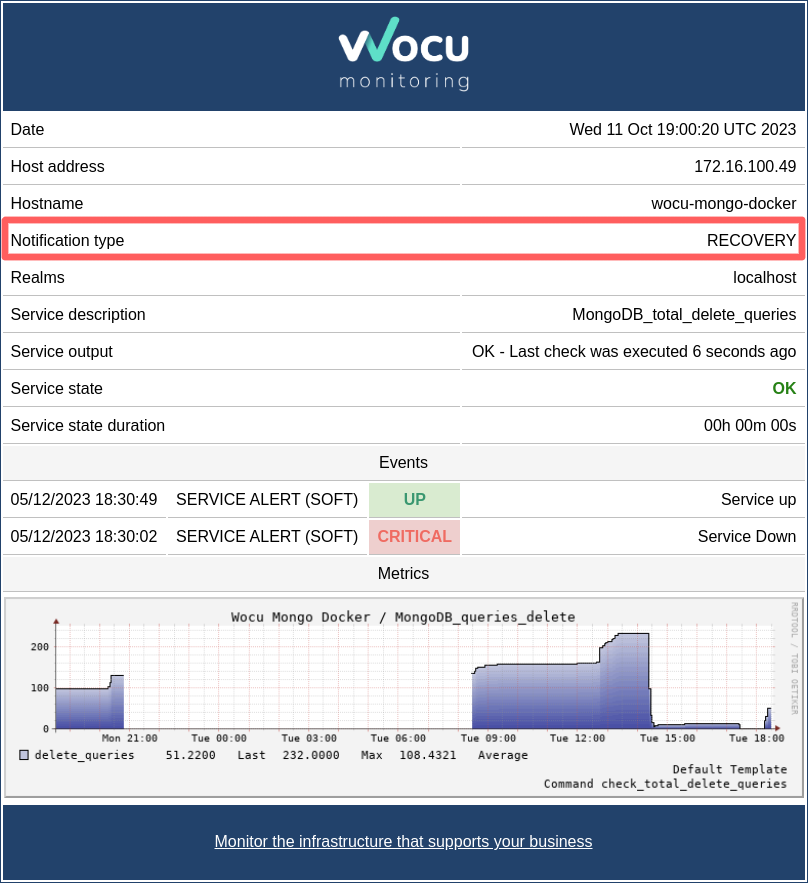Image resolution: width=808 pixels, height=883 pixels.
Task: Click the green UP event status badge
Action: 414,500
